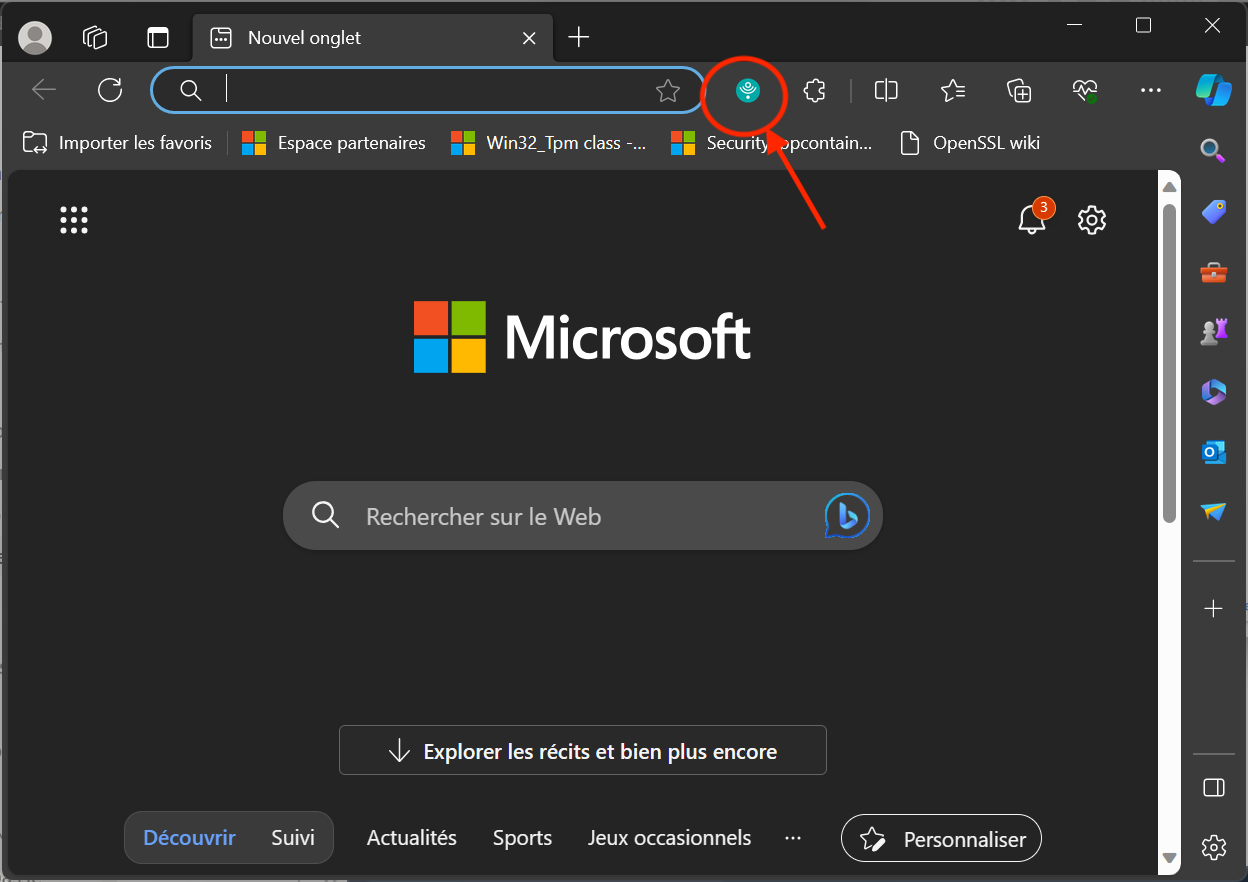The image size is (1248, 882).
Task: Add this page to favorites star
Action: pyautogui.click(x=667, y=91)
